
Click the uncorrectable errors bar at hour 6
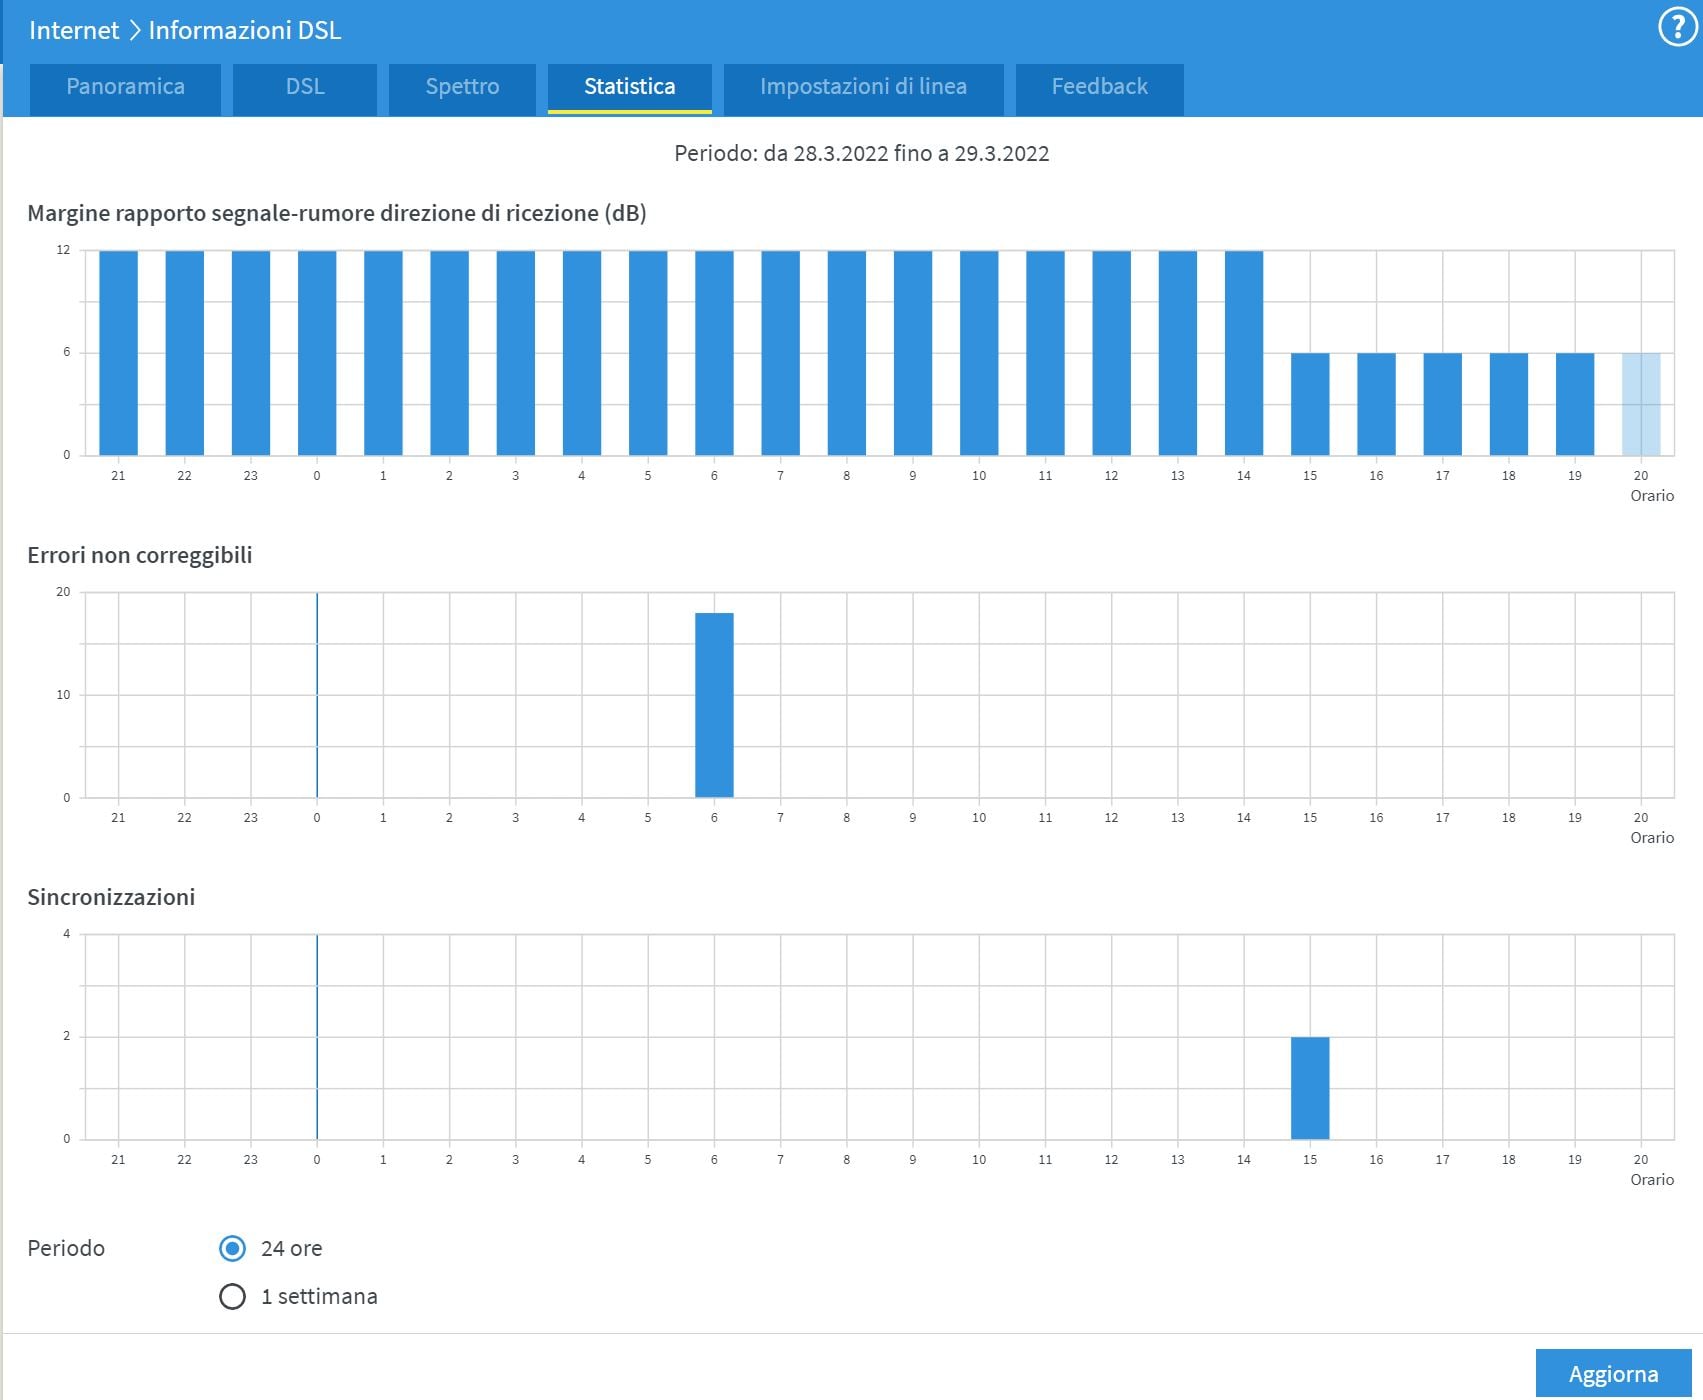tap(714, 705)
